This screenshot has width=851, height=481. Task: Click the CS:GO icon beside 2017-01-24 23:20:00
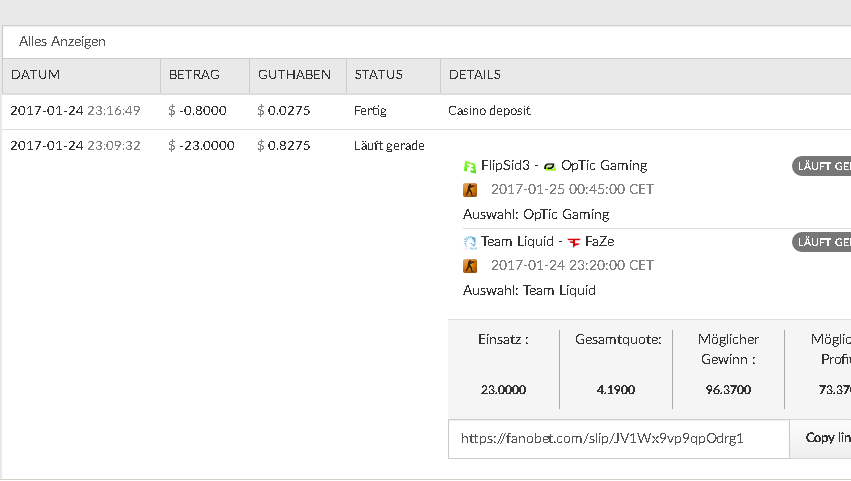pos(470,266)
